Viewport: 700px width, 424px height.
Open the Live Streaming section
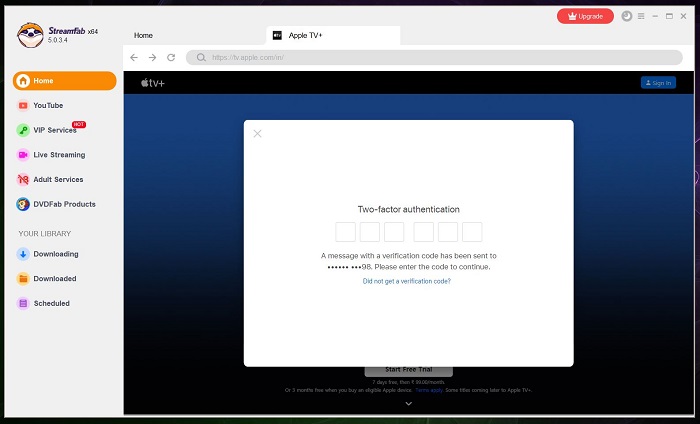click(59, 155)
